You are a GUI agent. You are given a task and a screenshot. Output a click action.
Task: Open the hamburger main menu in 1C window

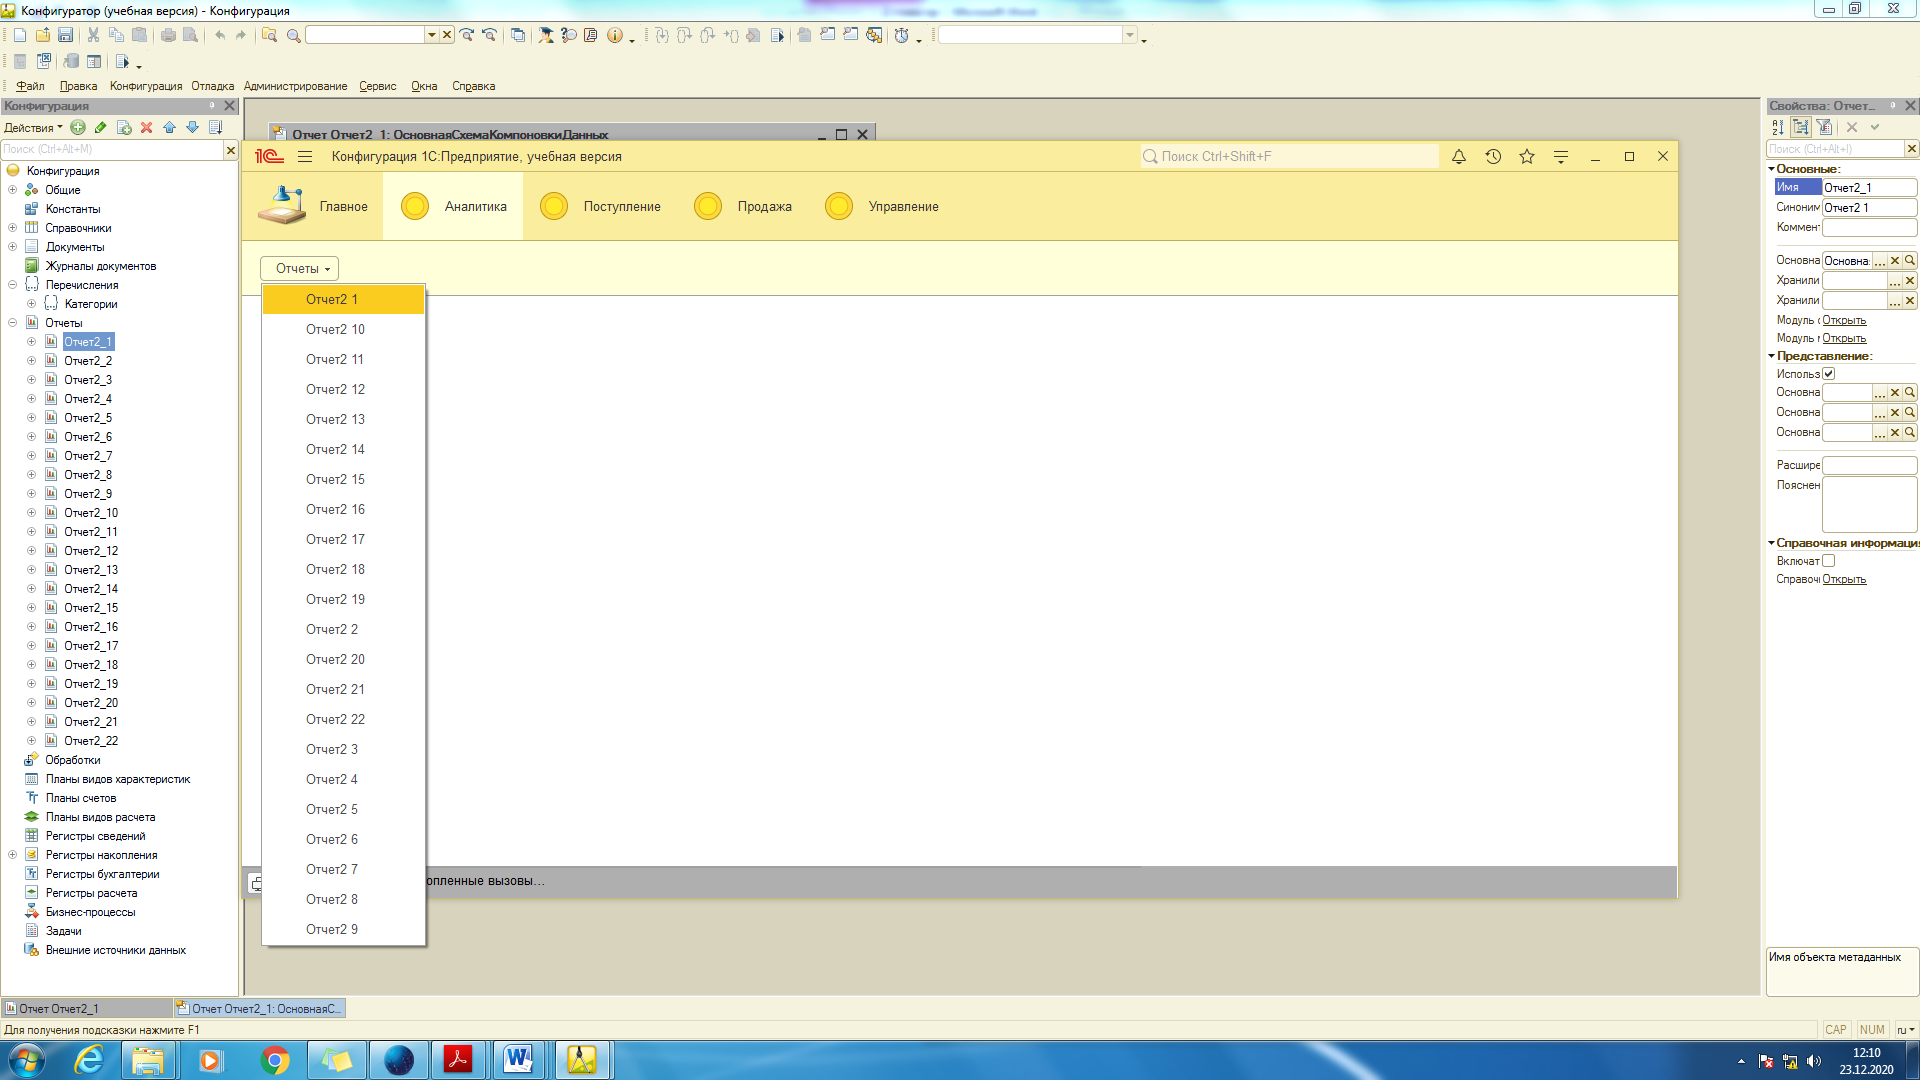coord(305,157)
